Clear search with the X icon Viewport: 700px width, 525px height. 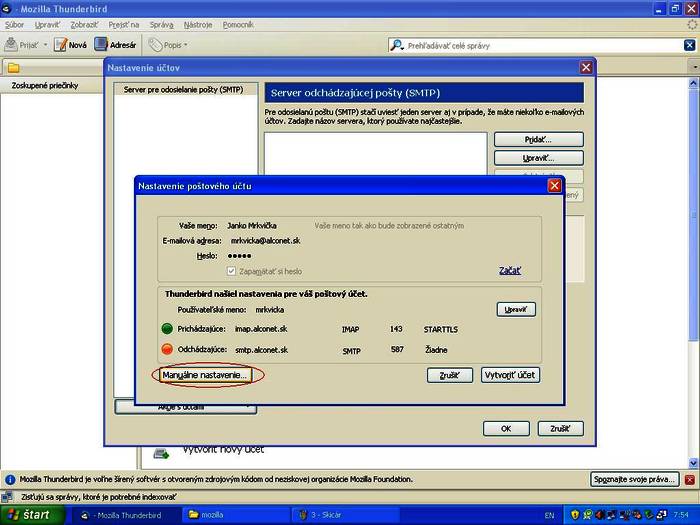[689, 45]
